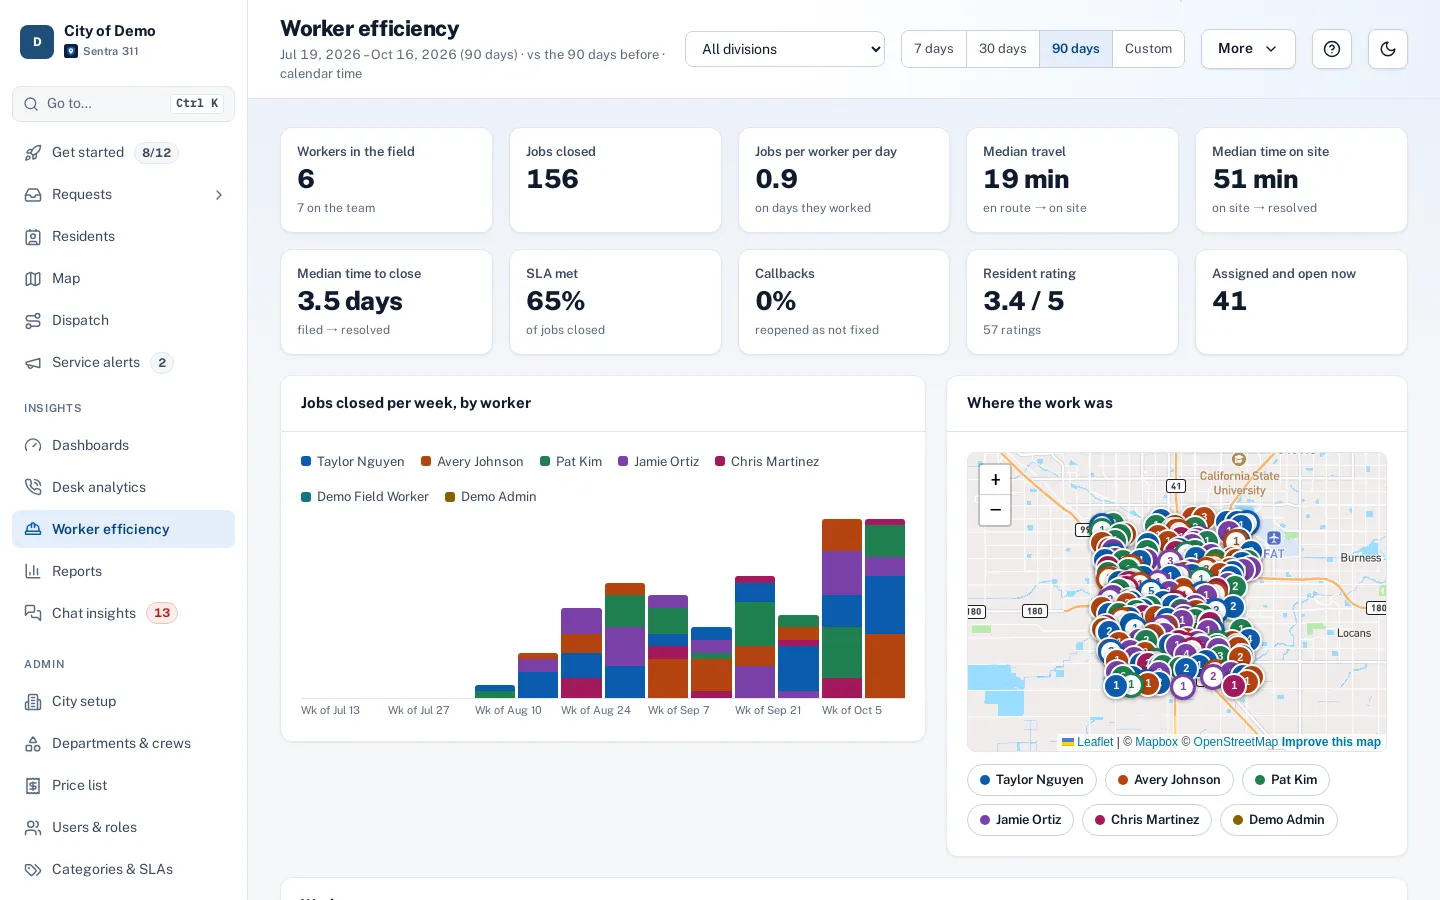Click the Get started rocket icon

pyautogui.click(x=33, y=153)
